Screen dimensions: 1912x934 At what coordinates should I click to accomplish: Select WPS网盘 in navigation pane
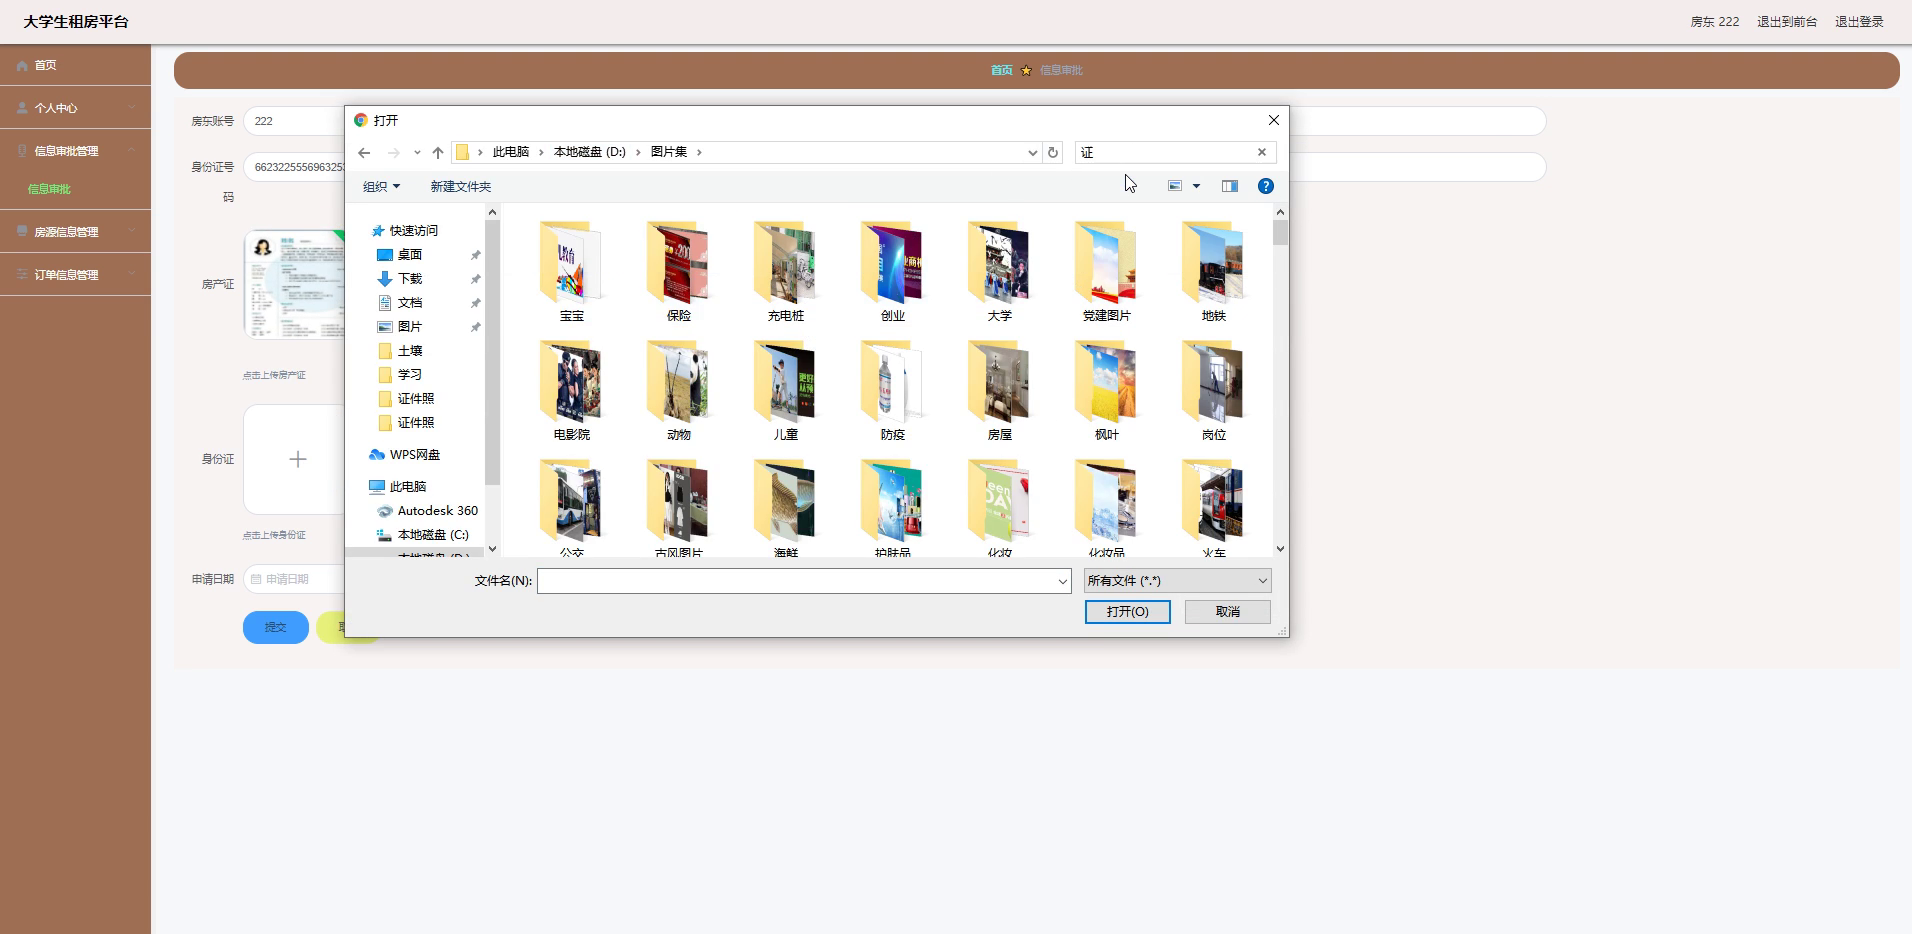(x=414, y=455)
